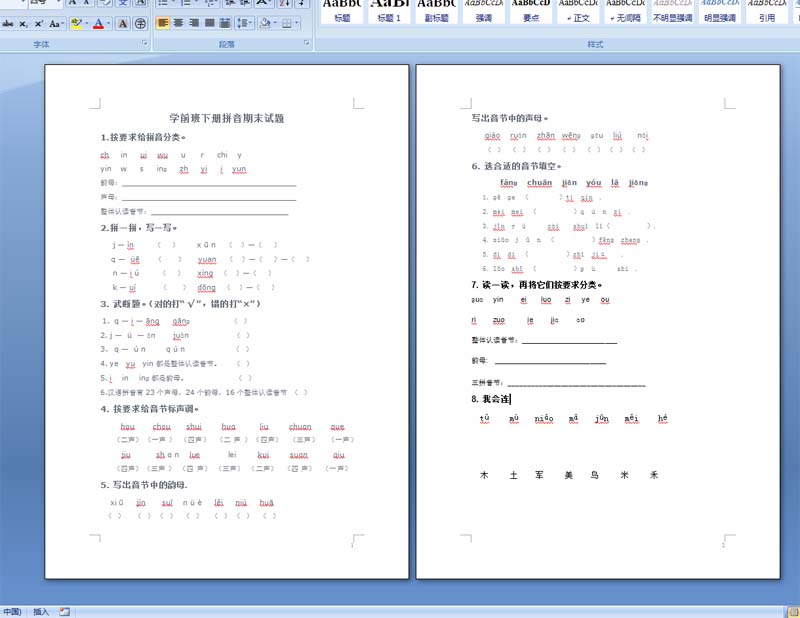Apply strikethrough formatting
The width and height of the screenshot is (800, 618).
click(8, 23)
